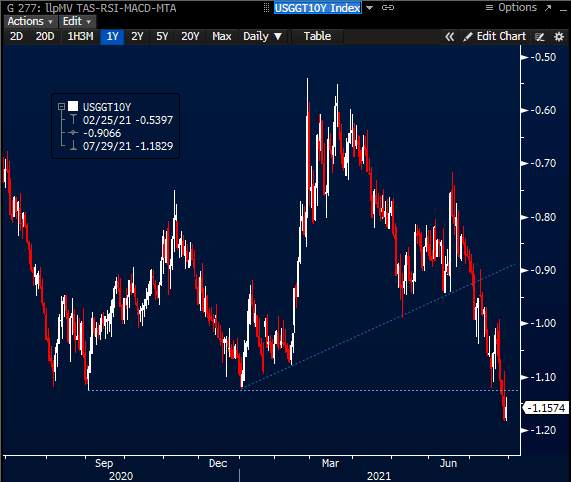Click the -0.9066 average value in legend
This screenshot has width=571, height=482.
102,133
